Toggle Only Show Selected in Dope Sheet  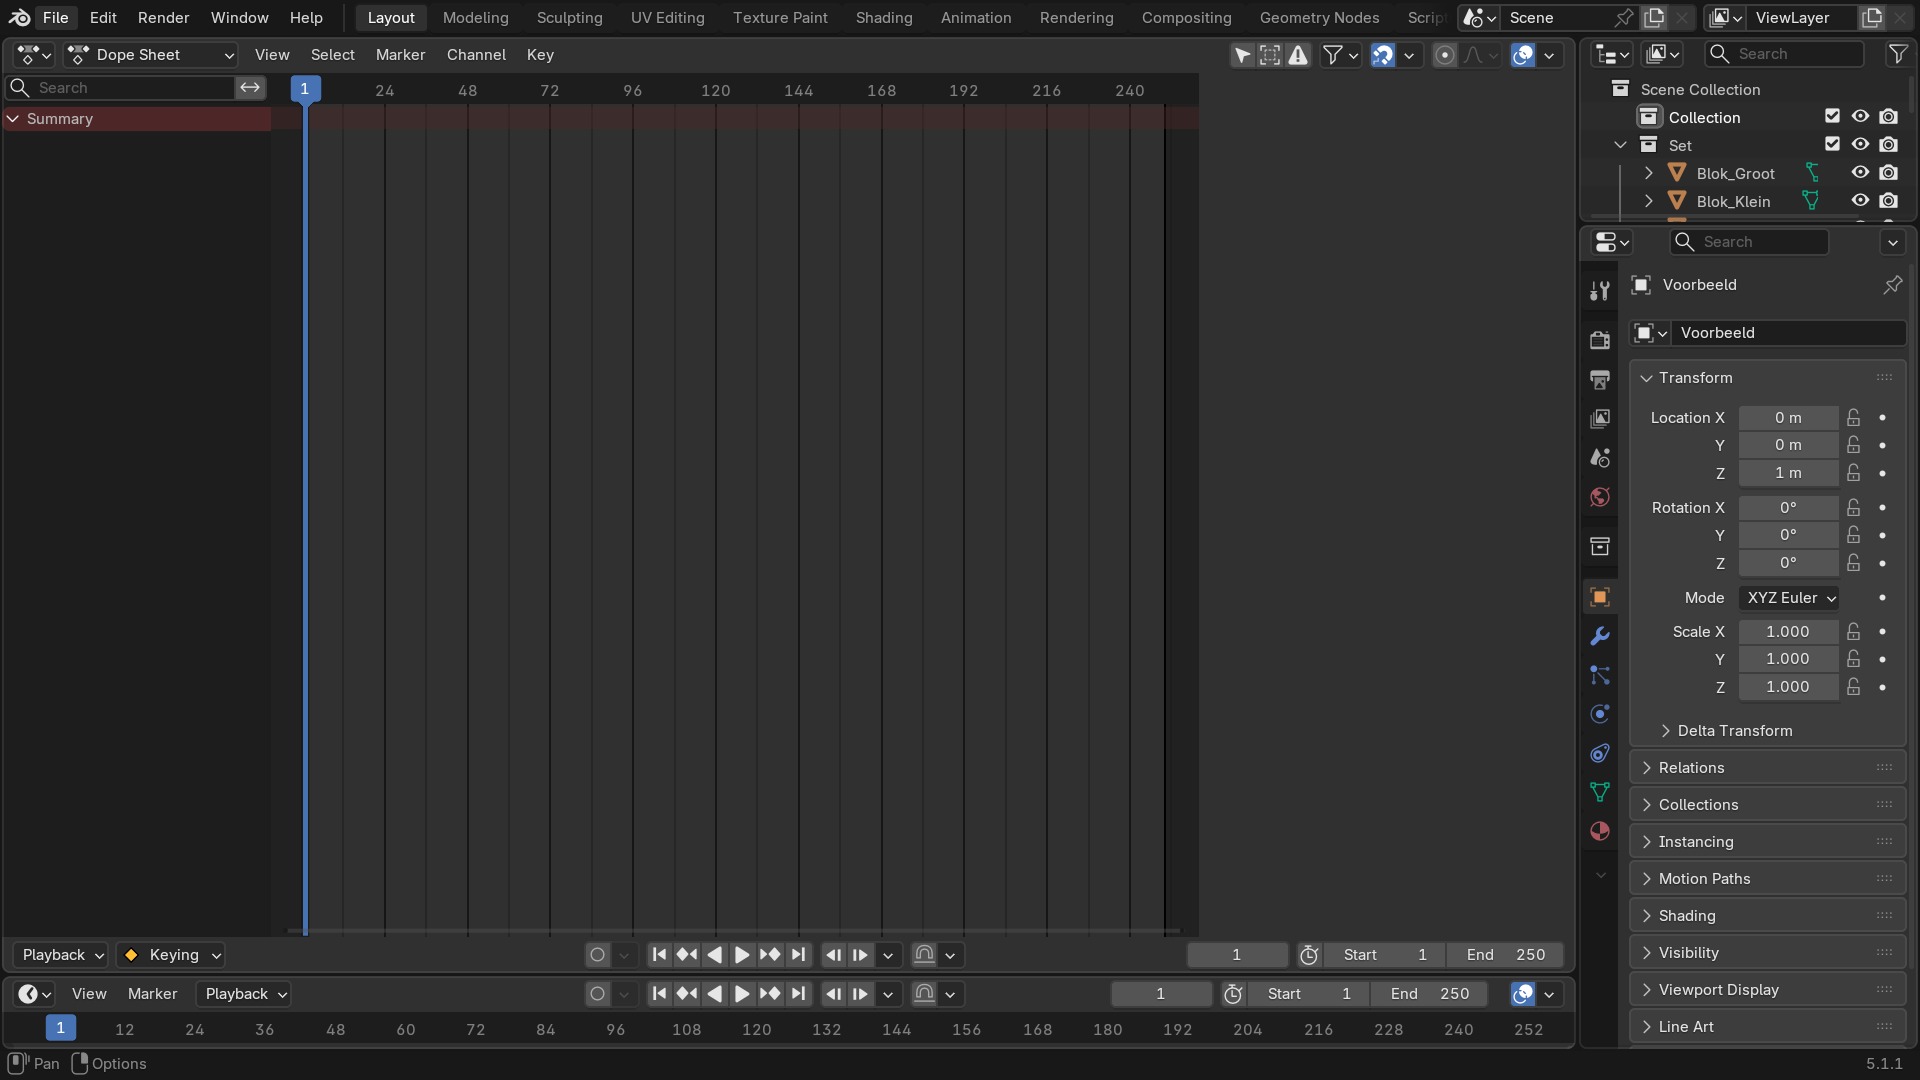point(1242,55)
